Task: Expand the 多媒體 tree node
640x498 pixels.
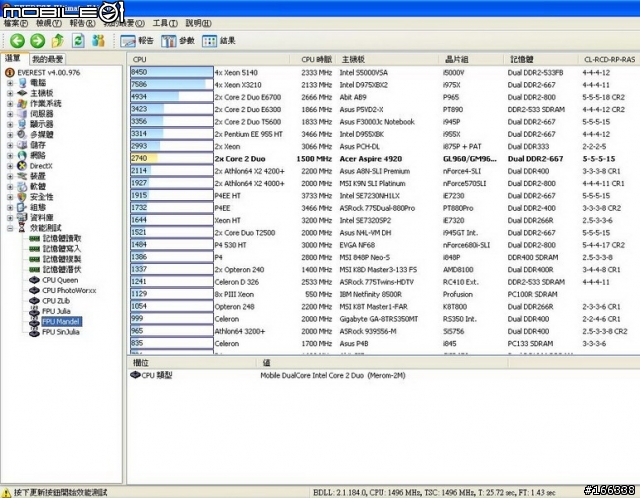Action: coord(10,135)
